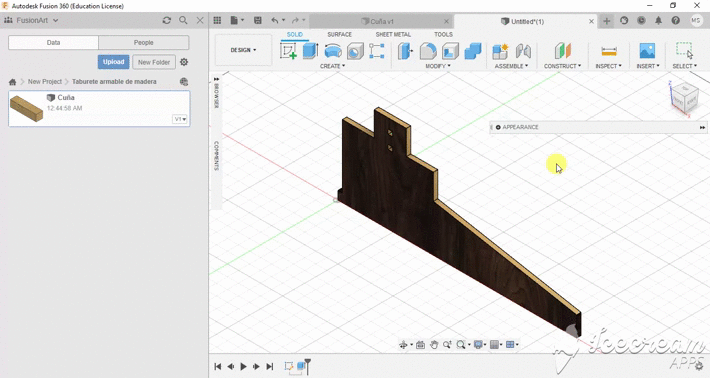Select the Combine tool
Image resolution: width=710 pixels, height=378 pixels.
point(472,51)
